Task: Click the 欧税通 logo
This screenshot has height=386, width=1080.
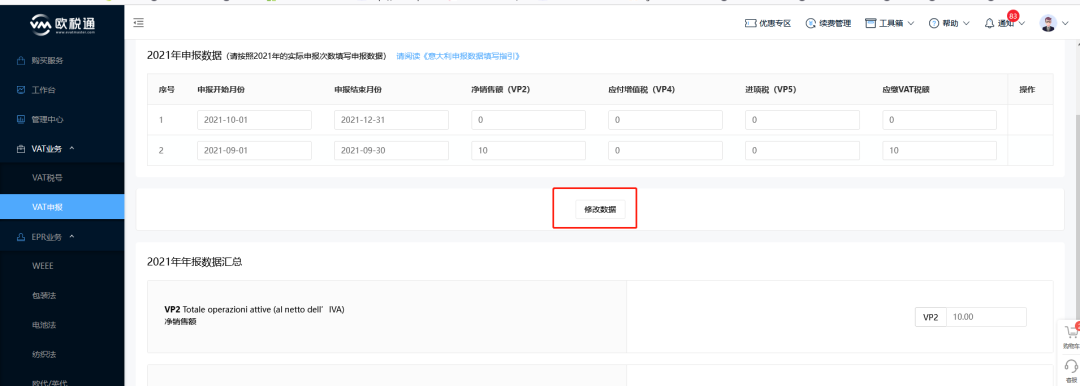Action: 63,24
